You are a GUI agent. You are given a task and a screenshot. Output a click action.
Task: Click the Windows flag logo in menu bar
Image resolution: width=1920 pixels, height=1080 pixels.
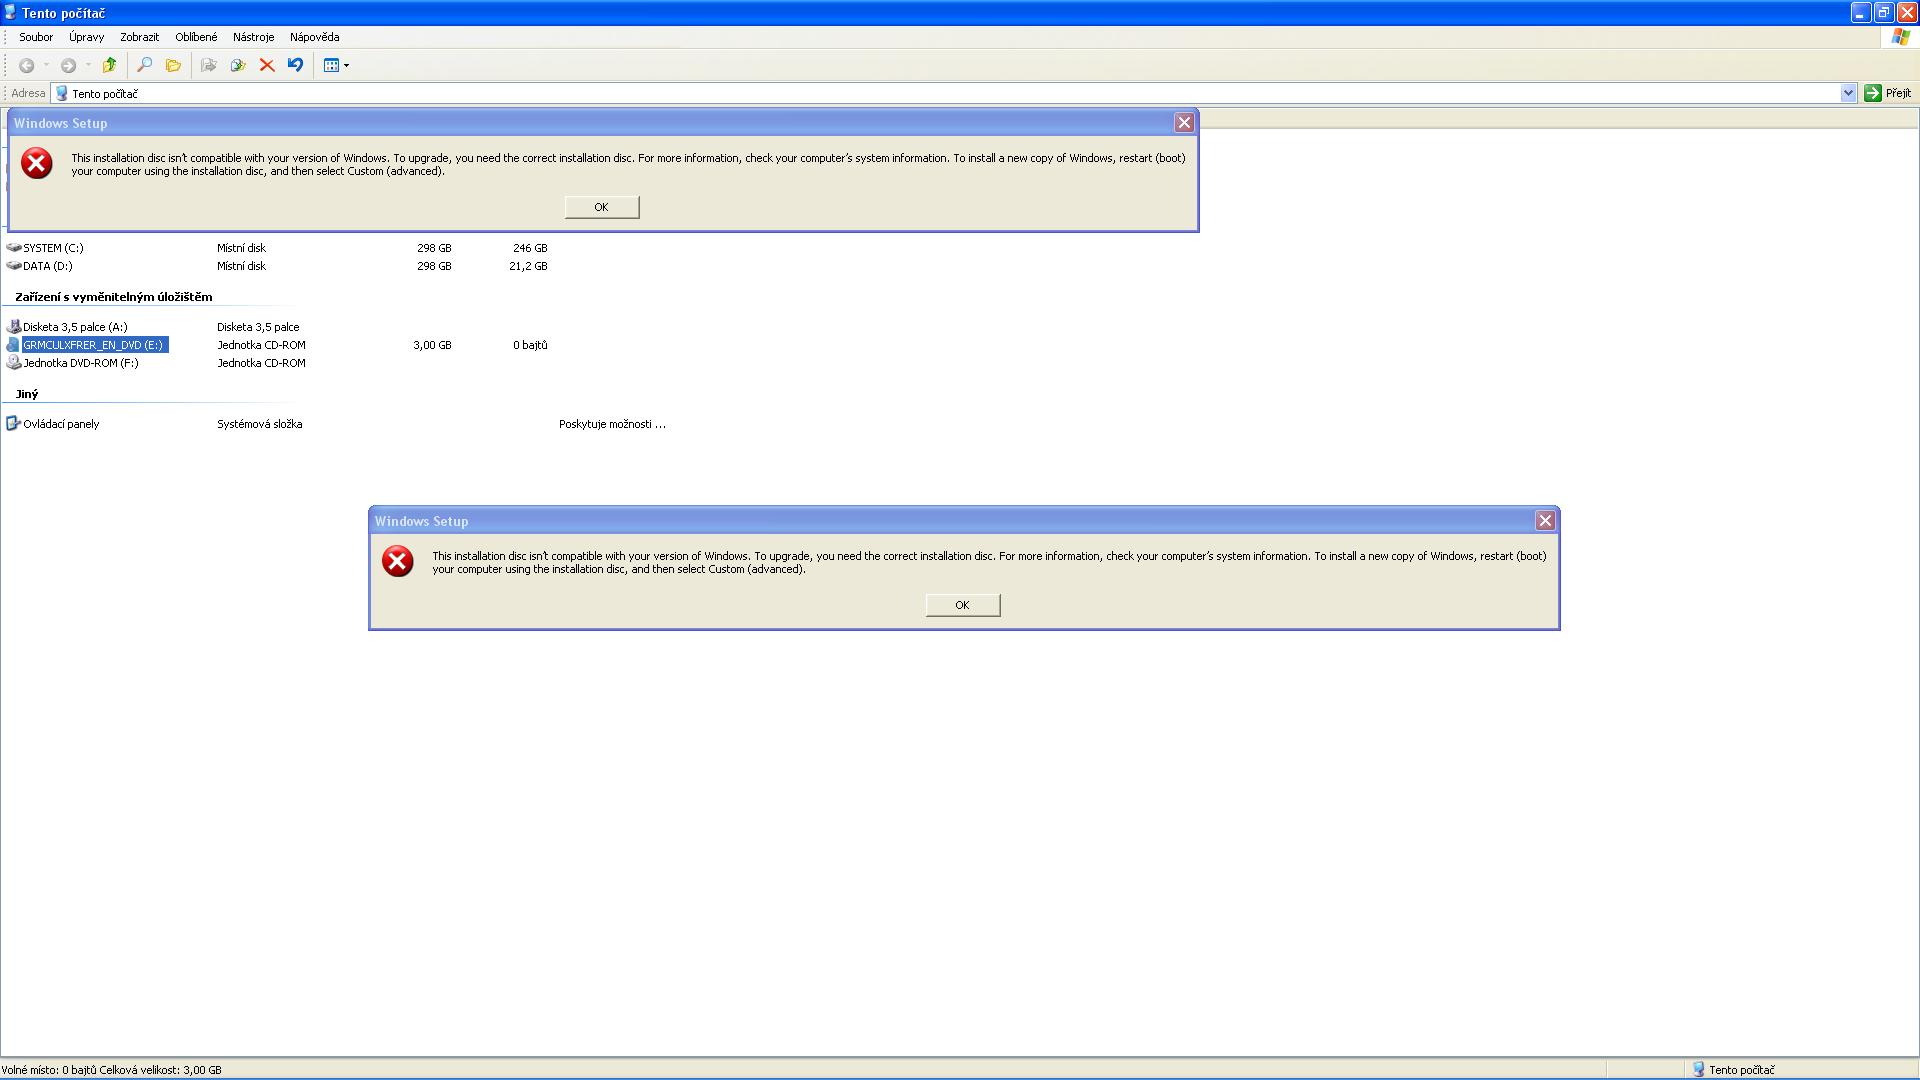pos(1900,37)
